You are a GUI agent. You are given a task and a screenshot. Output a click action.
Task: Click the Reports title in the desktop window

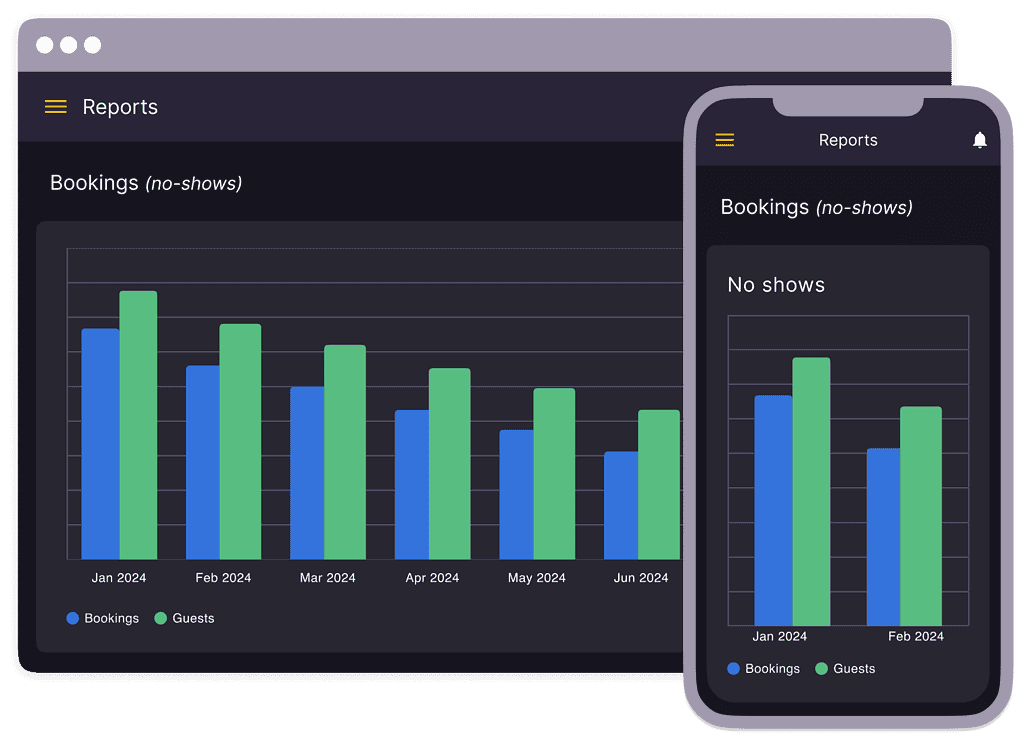click(x=120, y=107)
